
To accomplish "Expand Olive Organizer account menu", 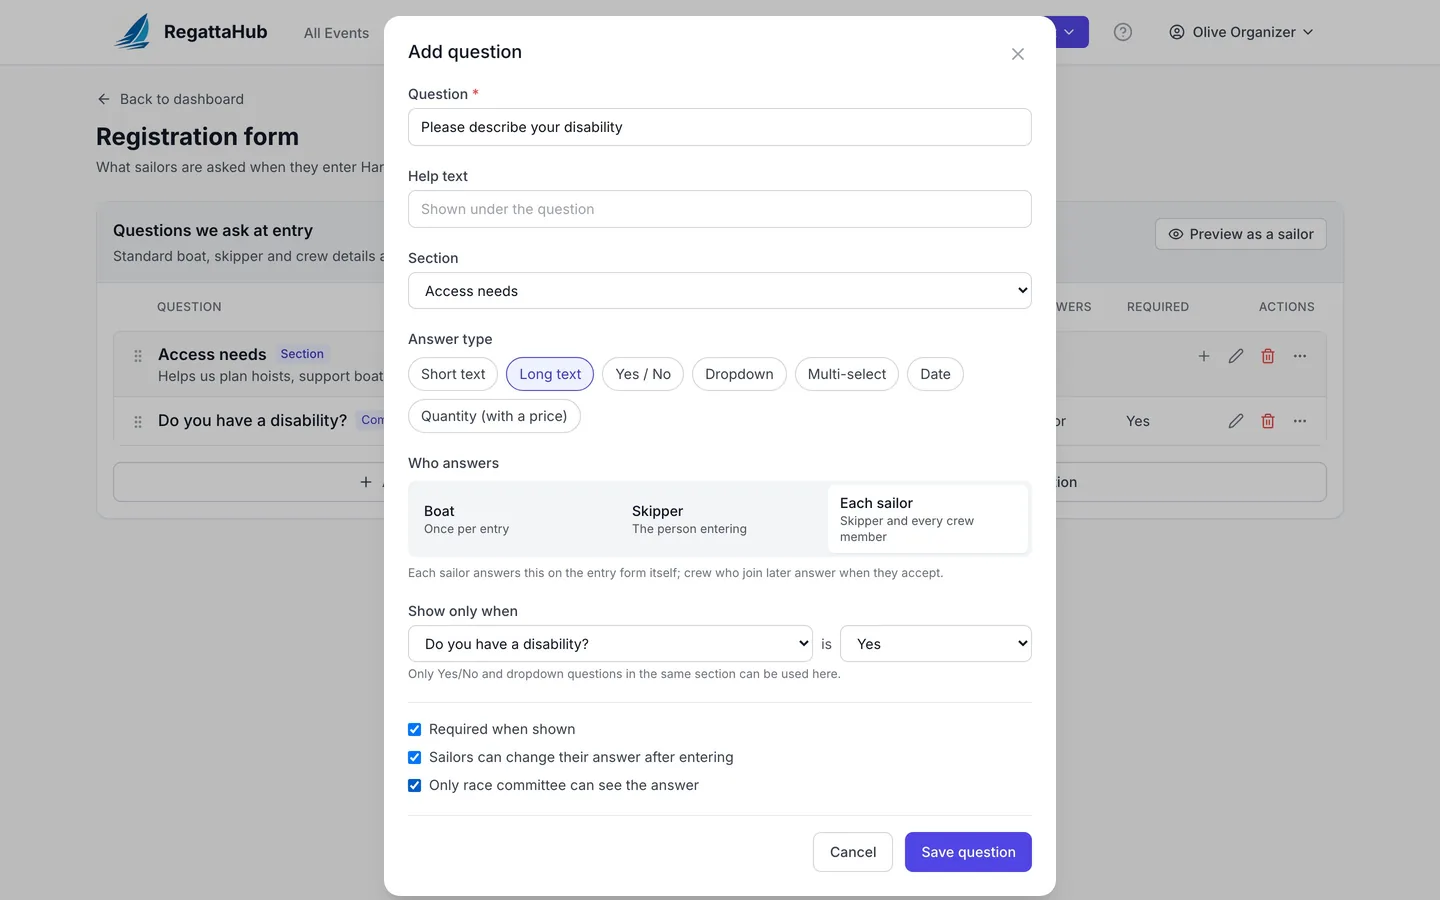I will (x=1241, y=32).
